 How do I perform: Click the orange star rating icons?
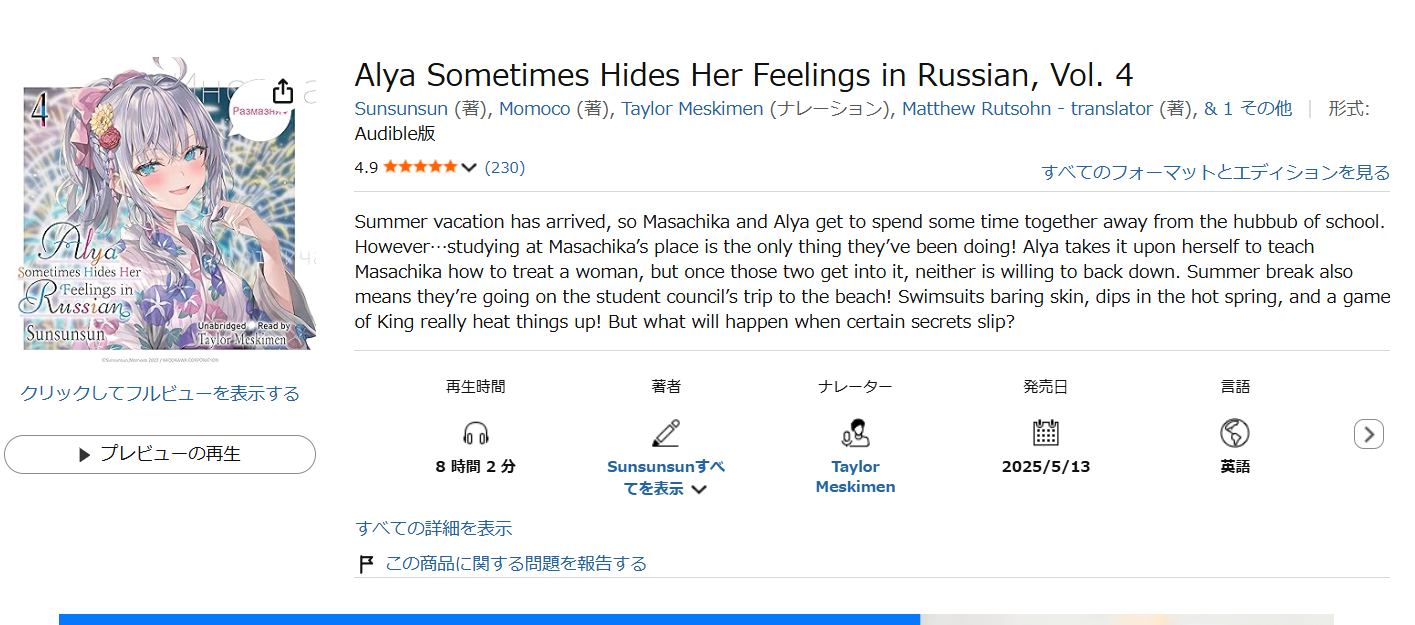[420, 167]
